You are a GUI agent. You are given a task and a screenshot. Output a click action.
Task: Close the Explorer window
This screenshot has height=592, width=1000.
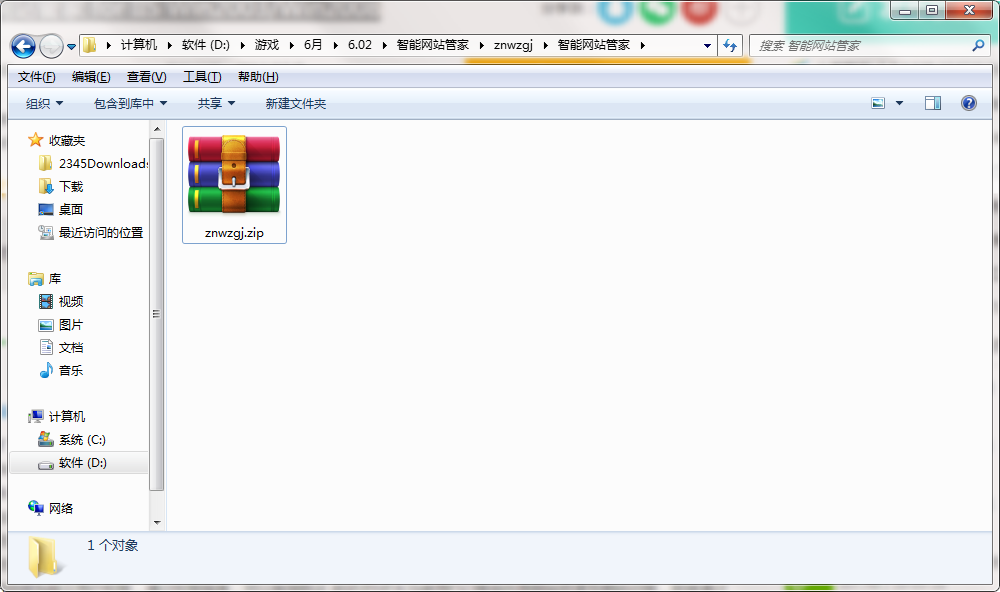(969, 10)
